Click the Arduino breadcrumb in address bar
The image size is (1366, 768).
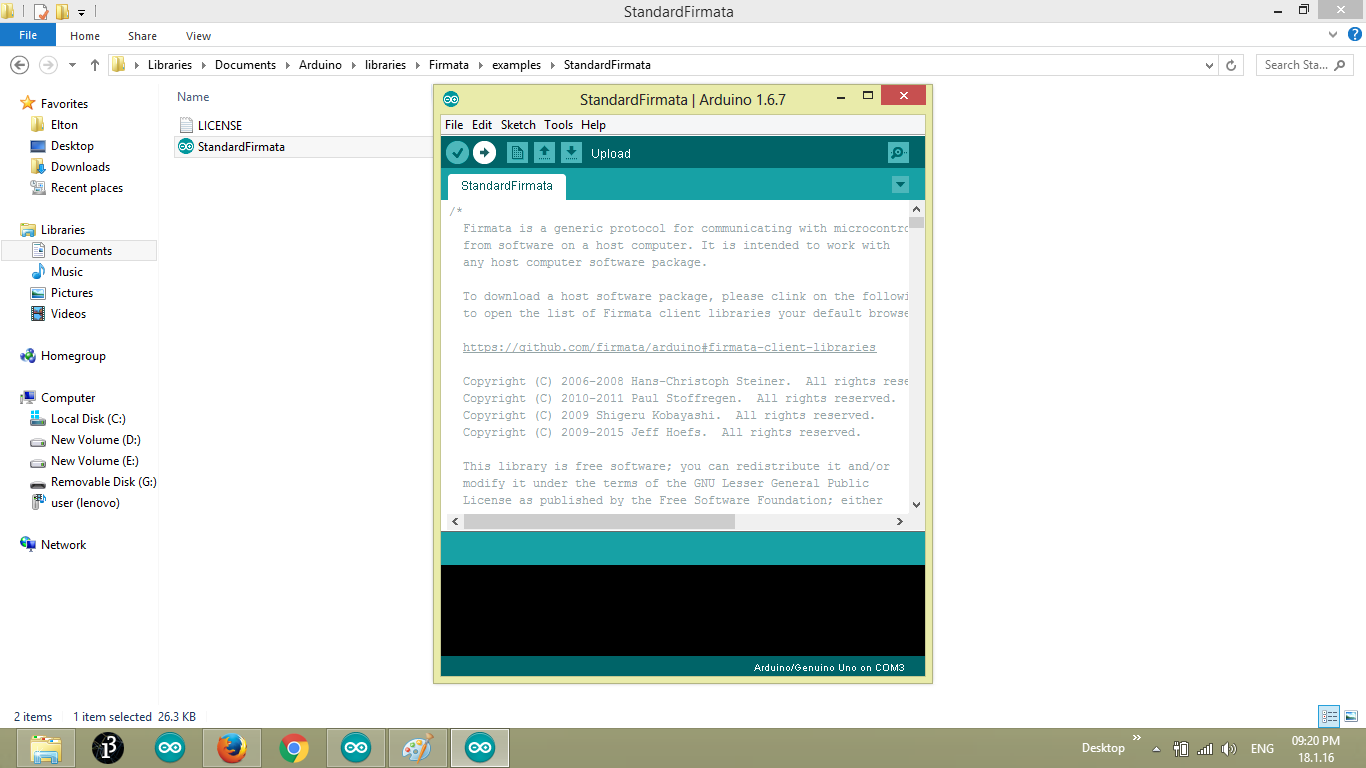tap(320, 65)
